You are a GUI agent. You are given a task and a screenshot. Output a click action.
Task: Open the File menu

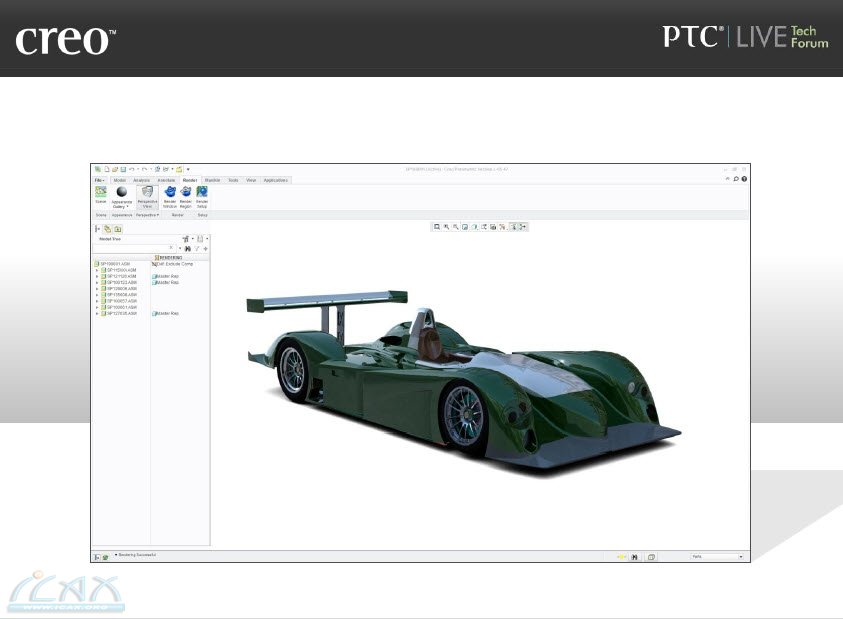coord(100,180)
